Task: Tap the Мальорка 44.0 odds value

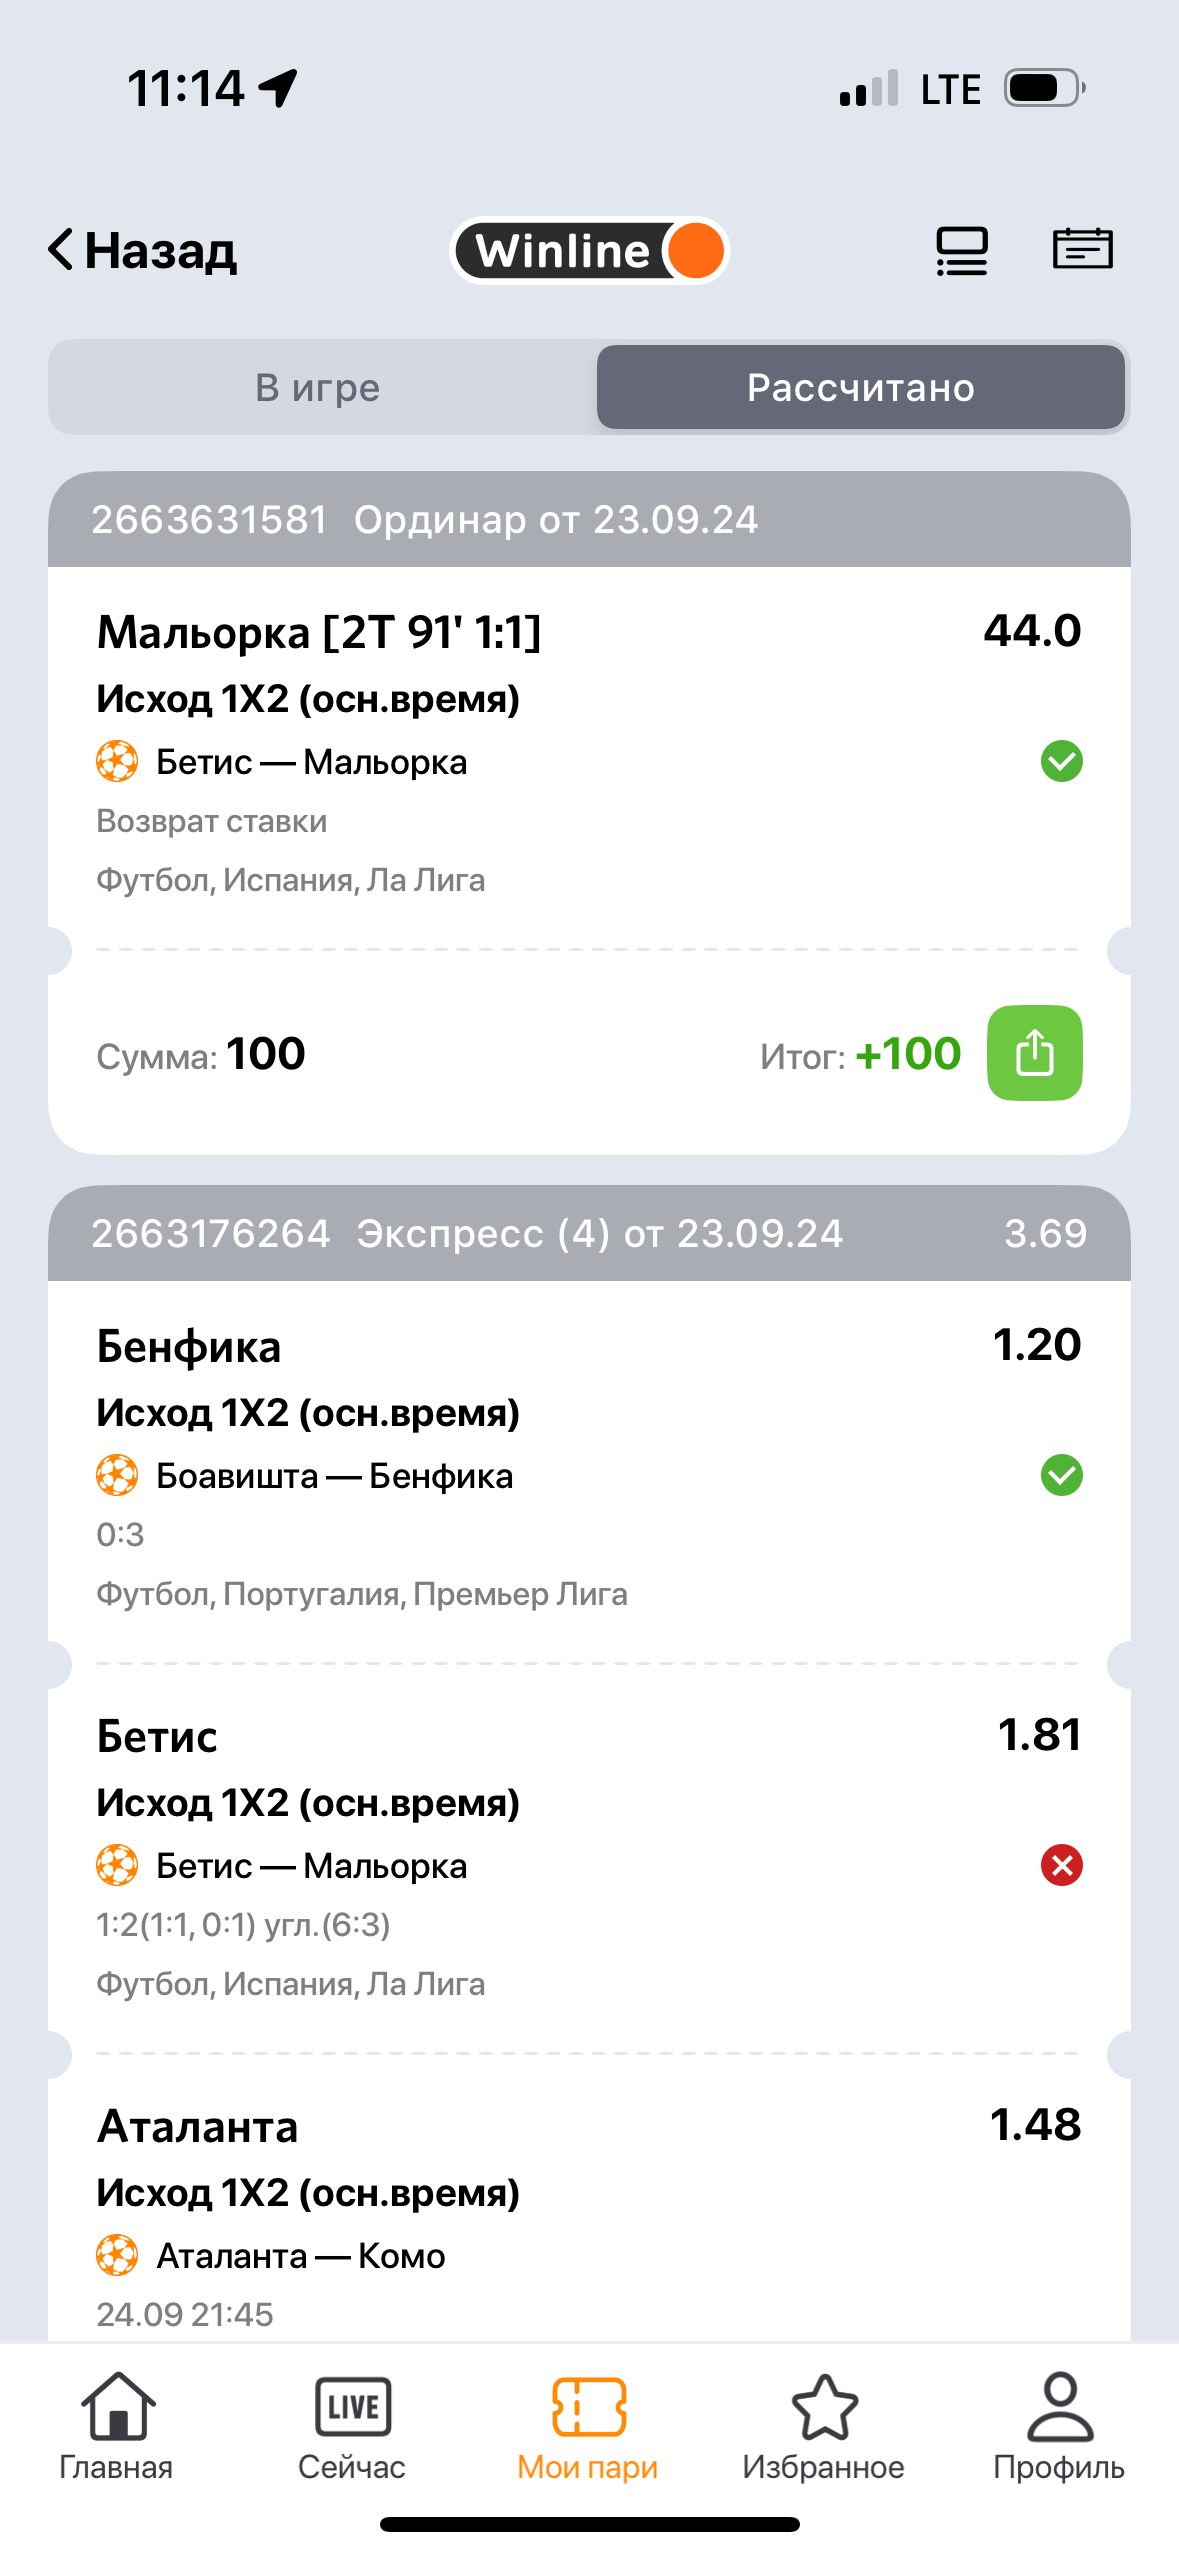Action: pos(1032,631)
